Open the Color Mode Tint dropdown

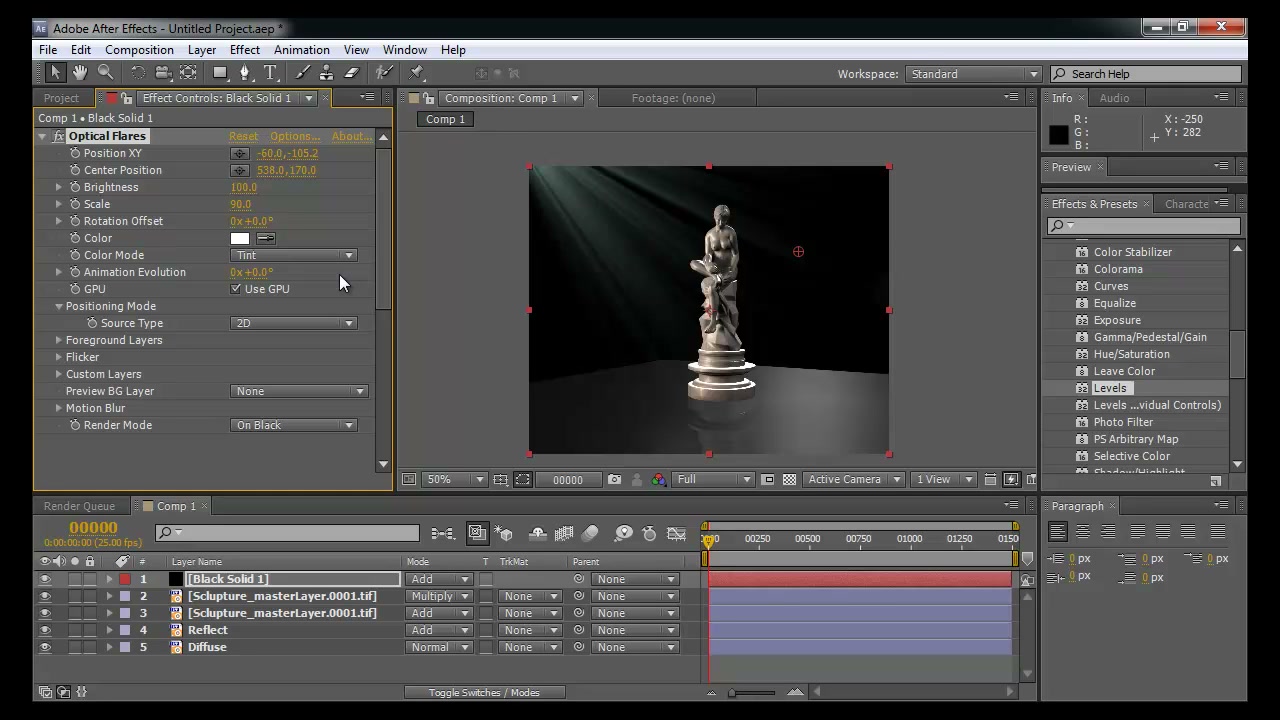point(294,255)
